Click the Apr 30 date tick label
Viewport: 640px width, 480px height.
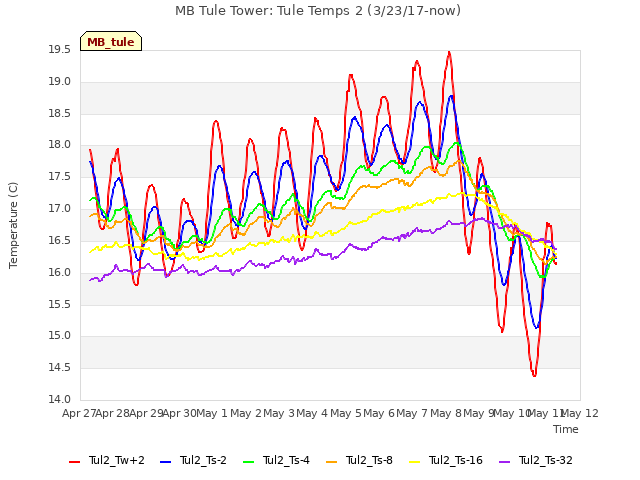[x=179, y=413]
